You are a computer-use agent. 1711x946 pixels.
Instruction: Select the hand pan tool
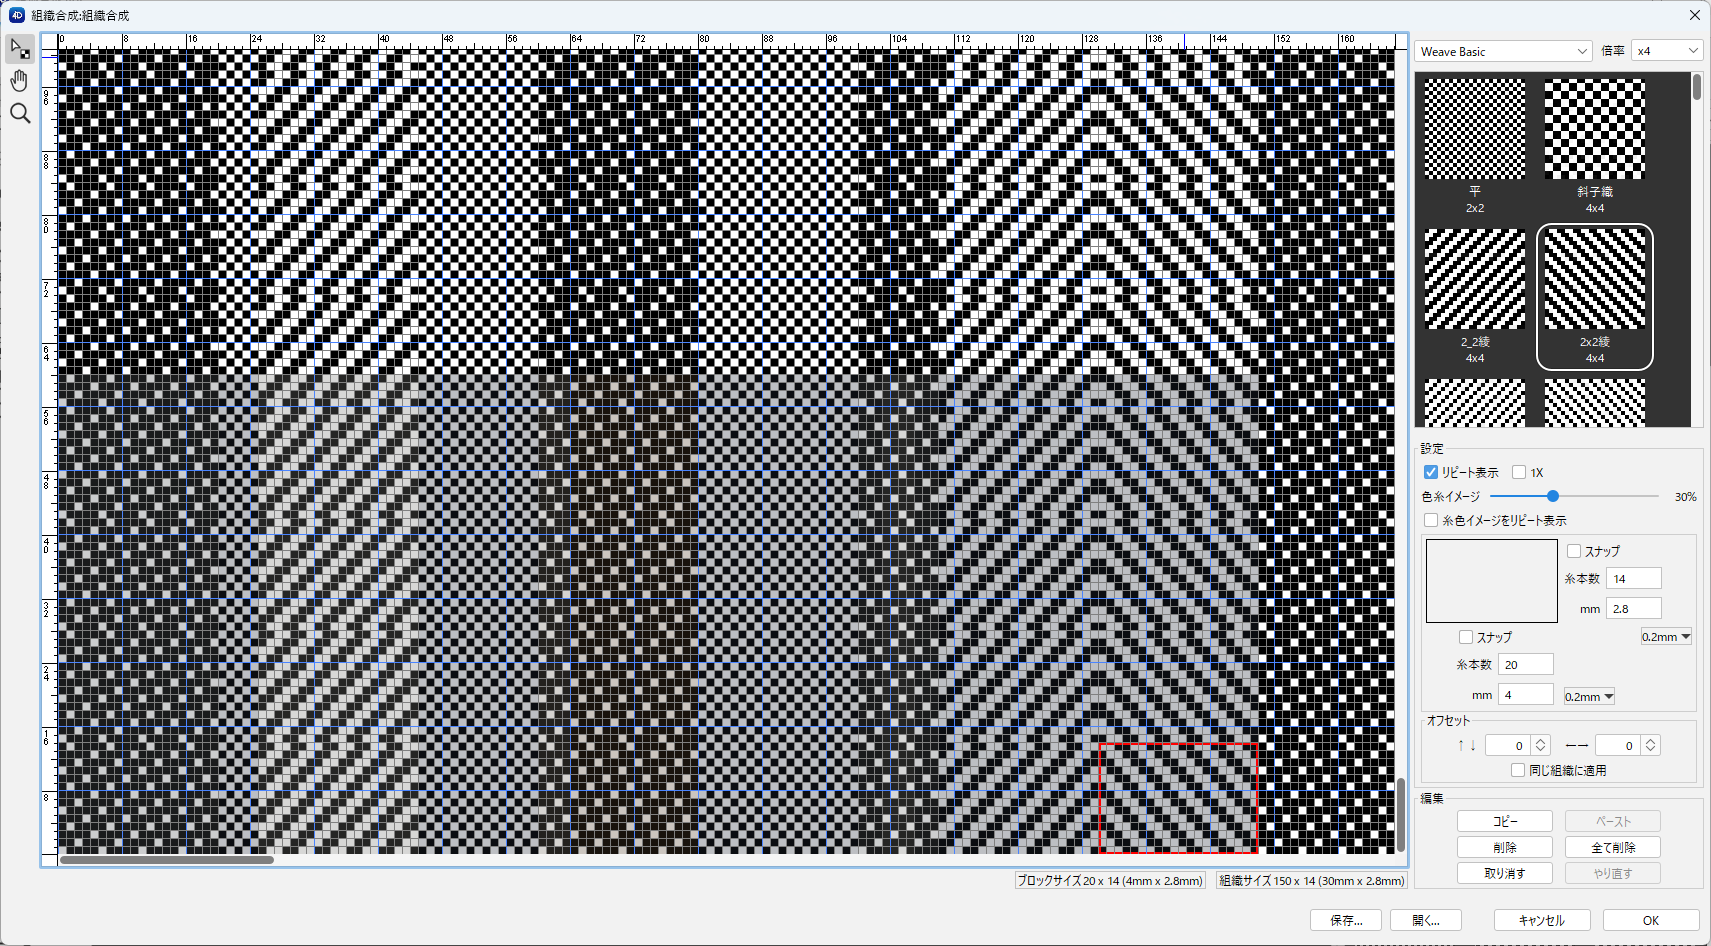click(20, 81)
